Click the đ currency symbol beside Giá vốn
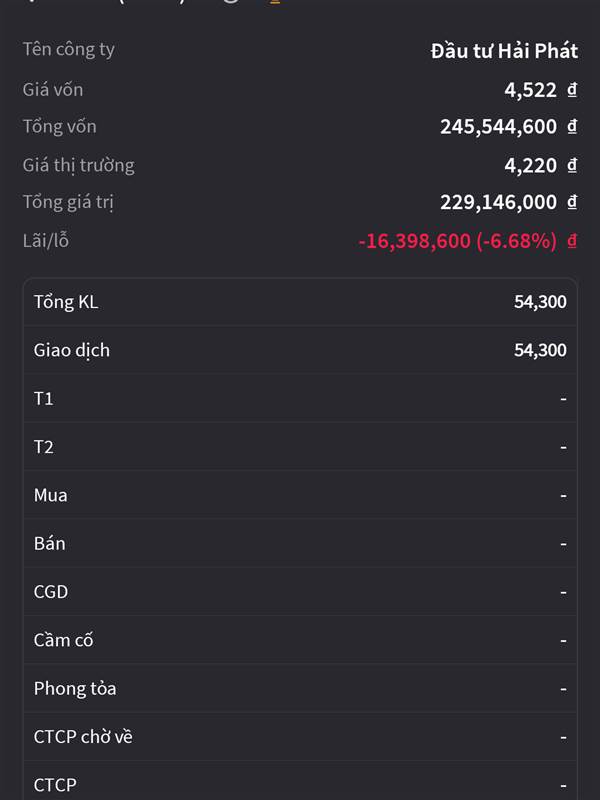Image resolution: width=600 pixels, height=800 pixels. [572, 90]
